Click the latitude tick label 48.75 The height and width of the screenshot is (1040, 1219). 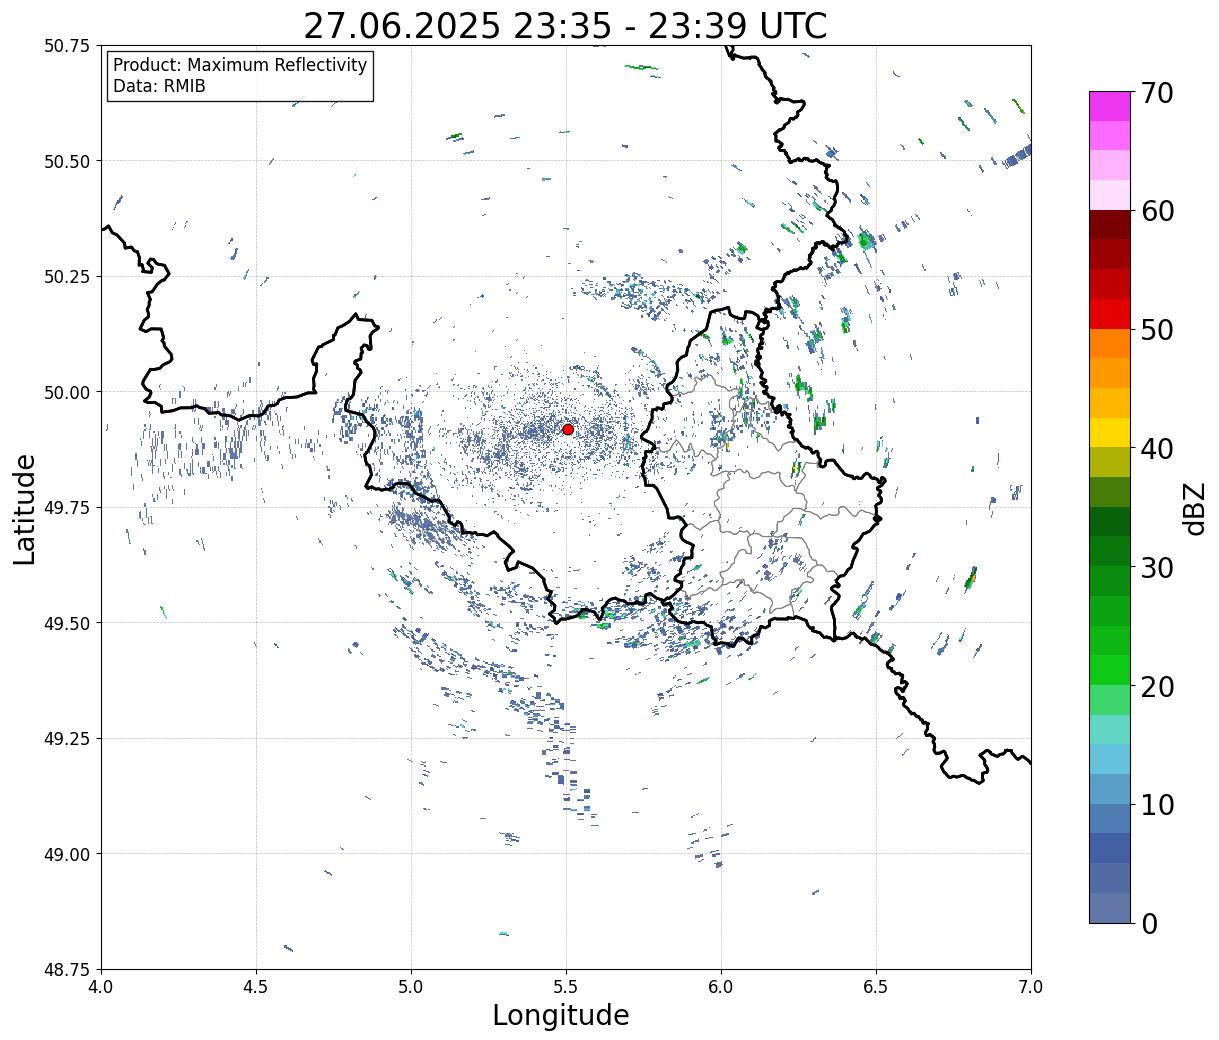[67, 970]
